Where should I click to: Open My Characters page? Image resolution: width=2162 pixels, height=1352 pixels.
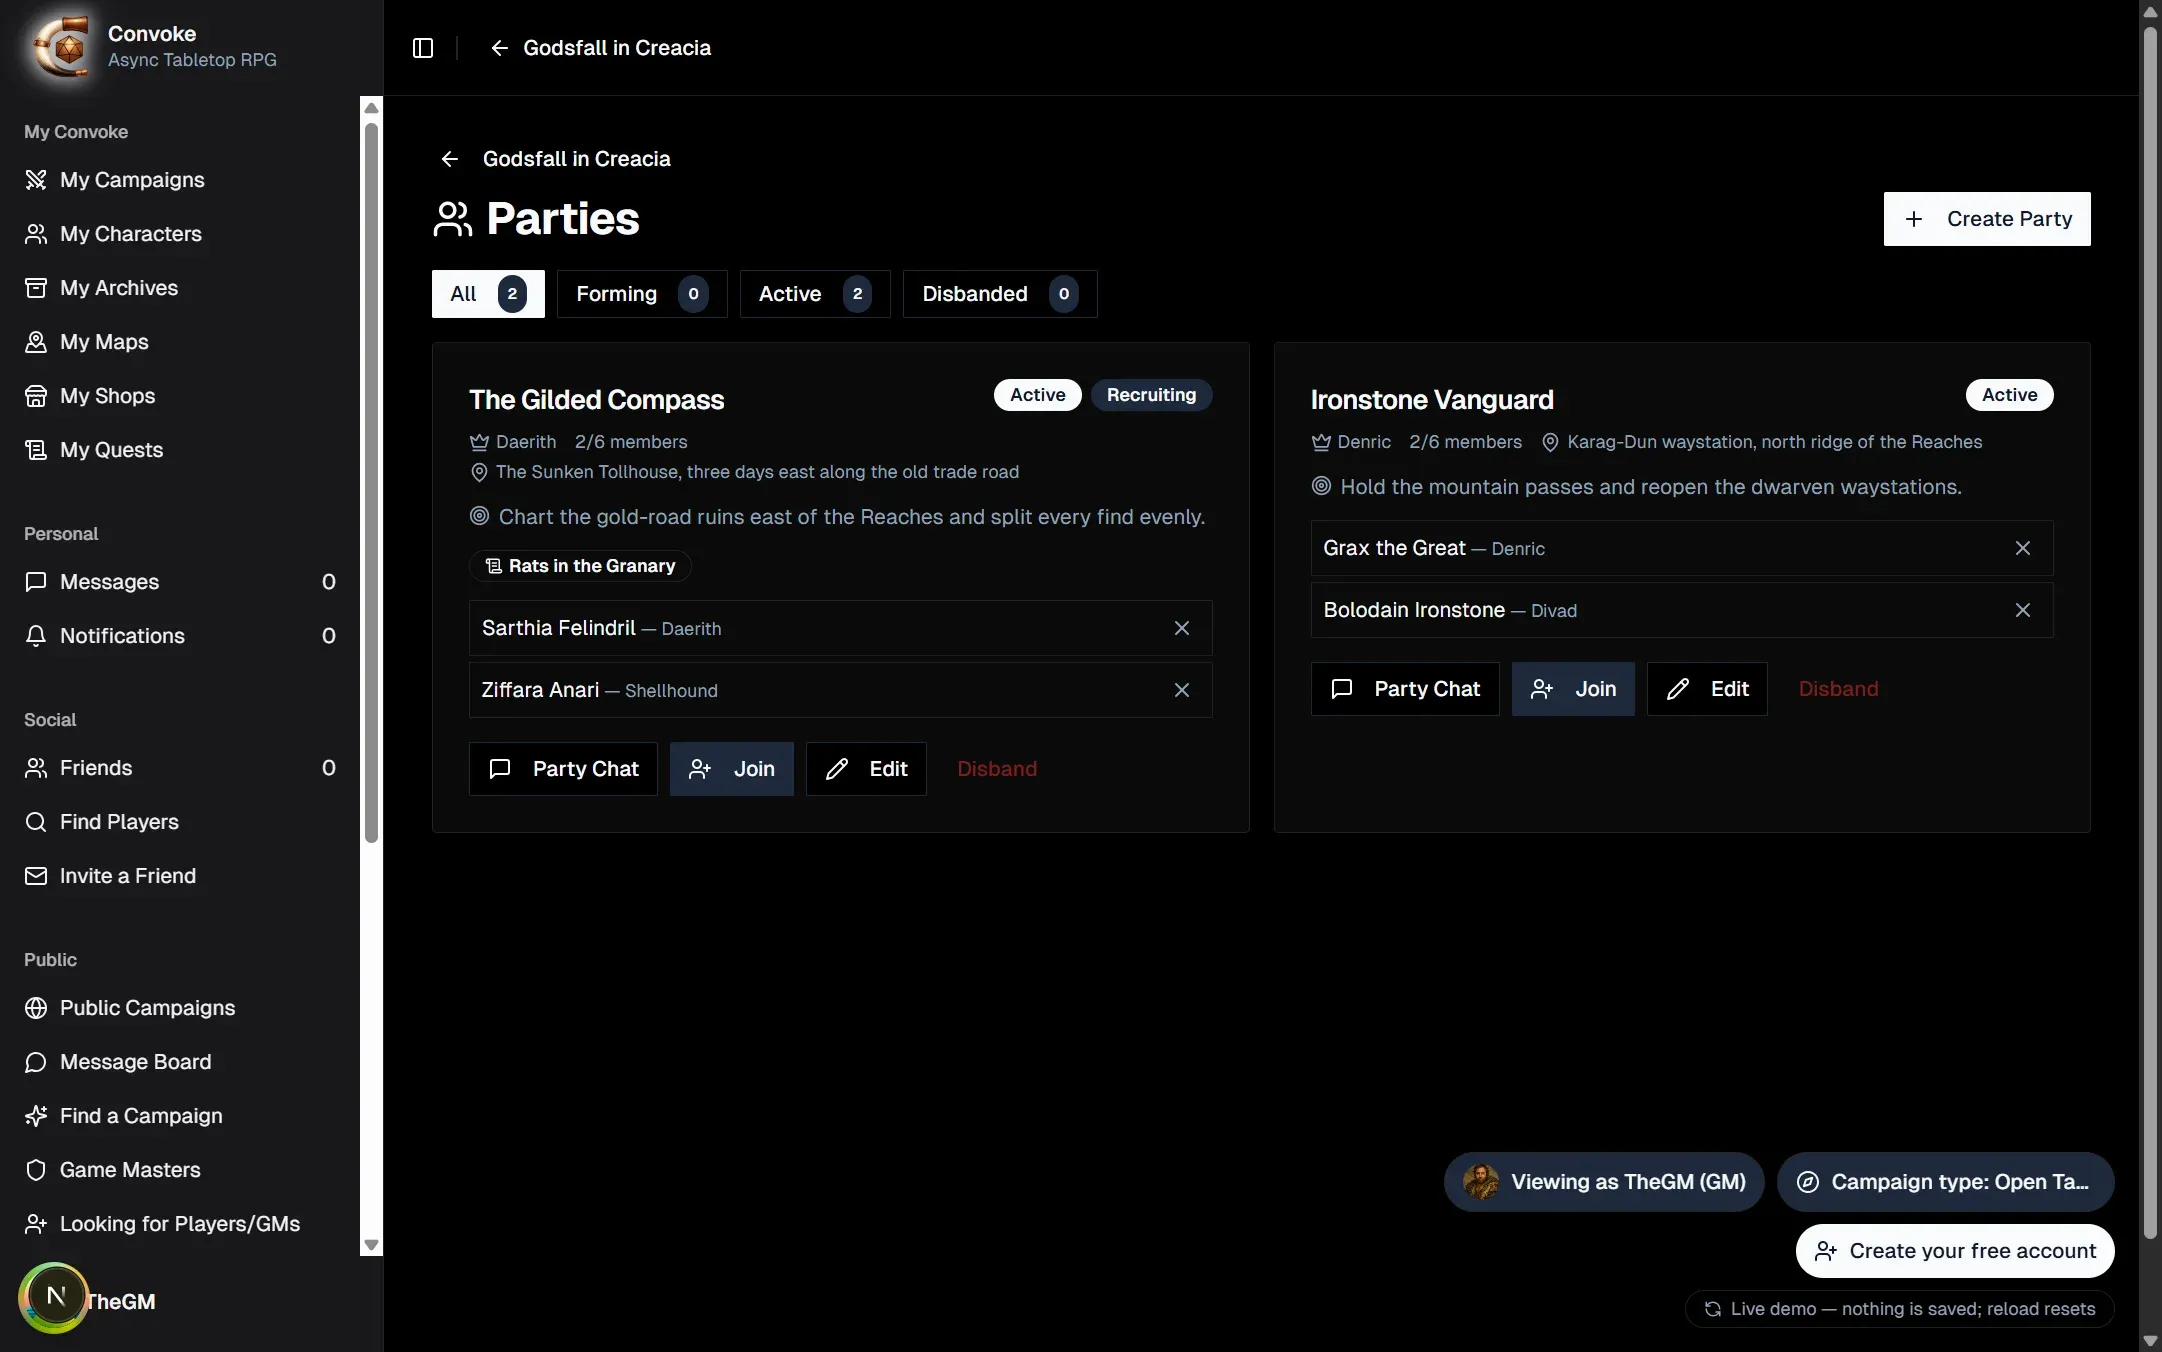180,234
